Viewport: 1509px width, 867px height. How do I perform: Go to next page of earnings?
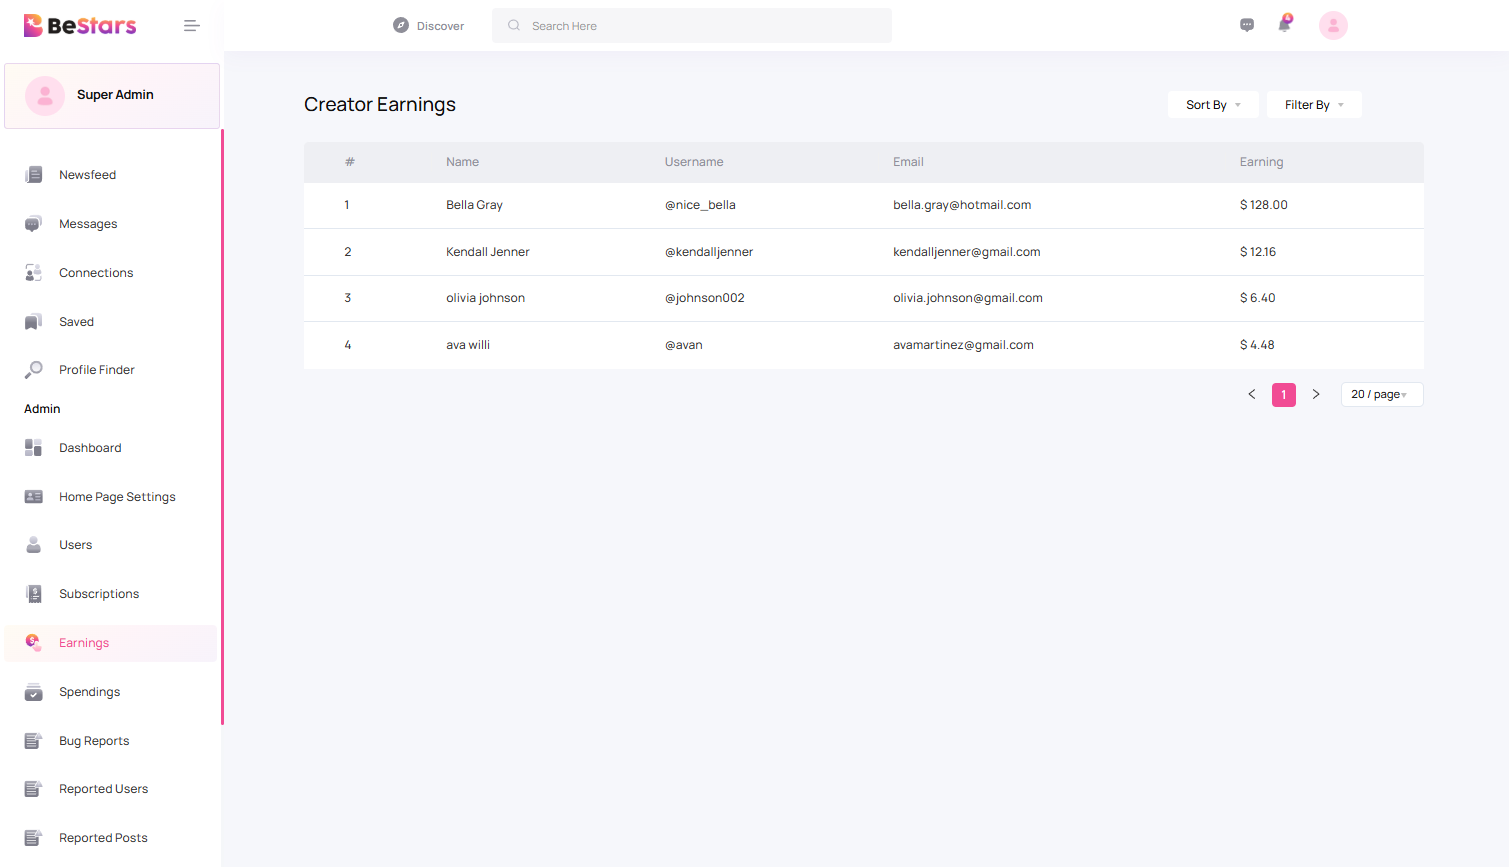(x=1316, y=395)
